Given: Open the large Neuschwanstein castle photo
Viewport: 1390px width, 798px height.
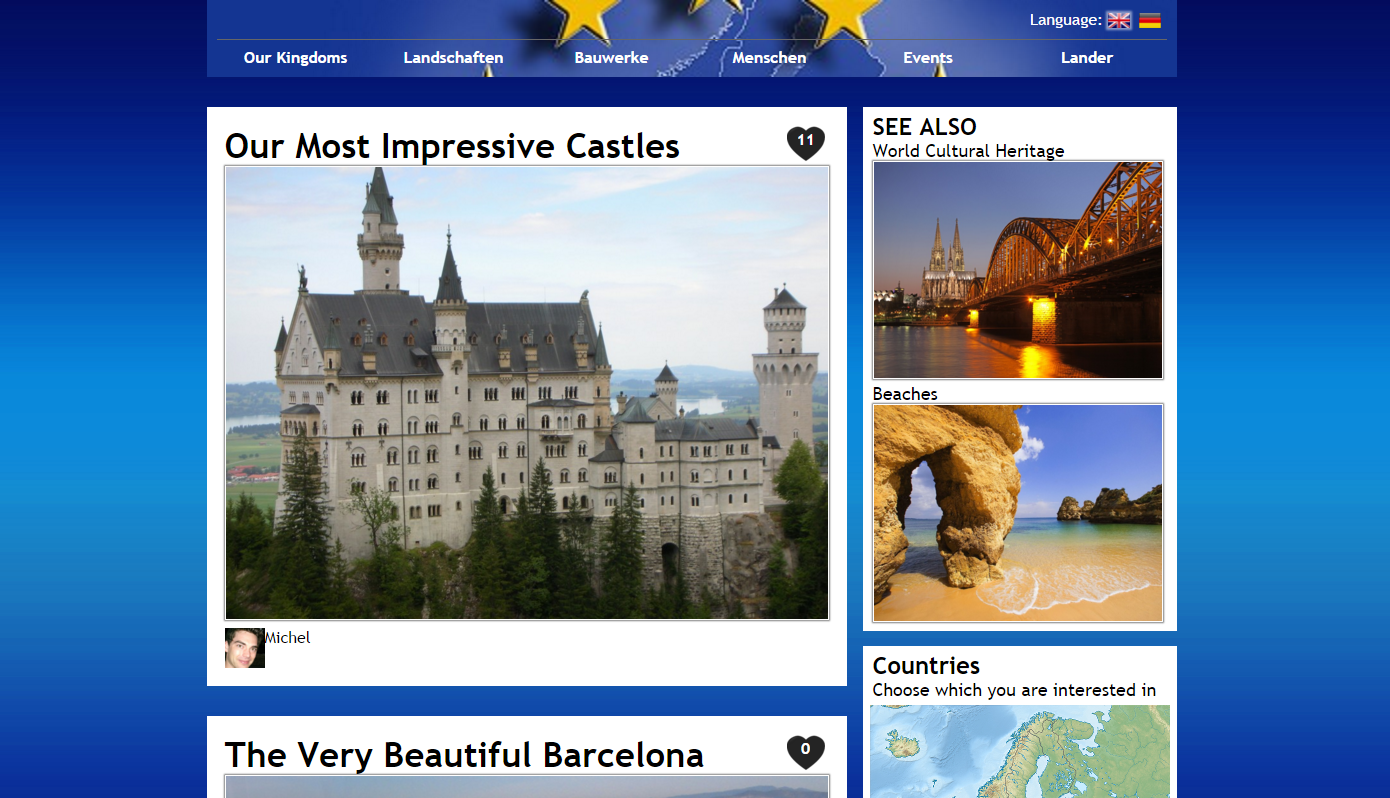Looking at the screenshot, I should tap(527, 393).
